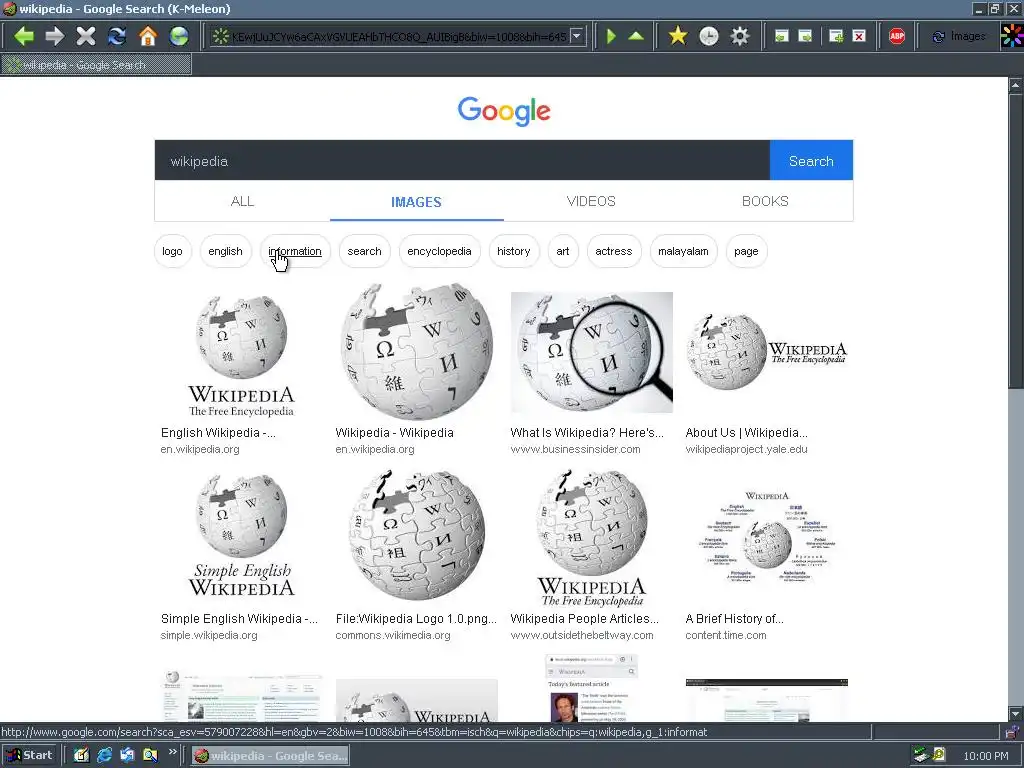The height and width of the screenshot is (768, 1024).
Task: Click the wikipedia search input box
Action: [x=462, y=161]
